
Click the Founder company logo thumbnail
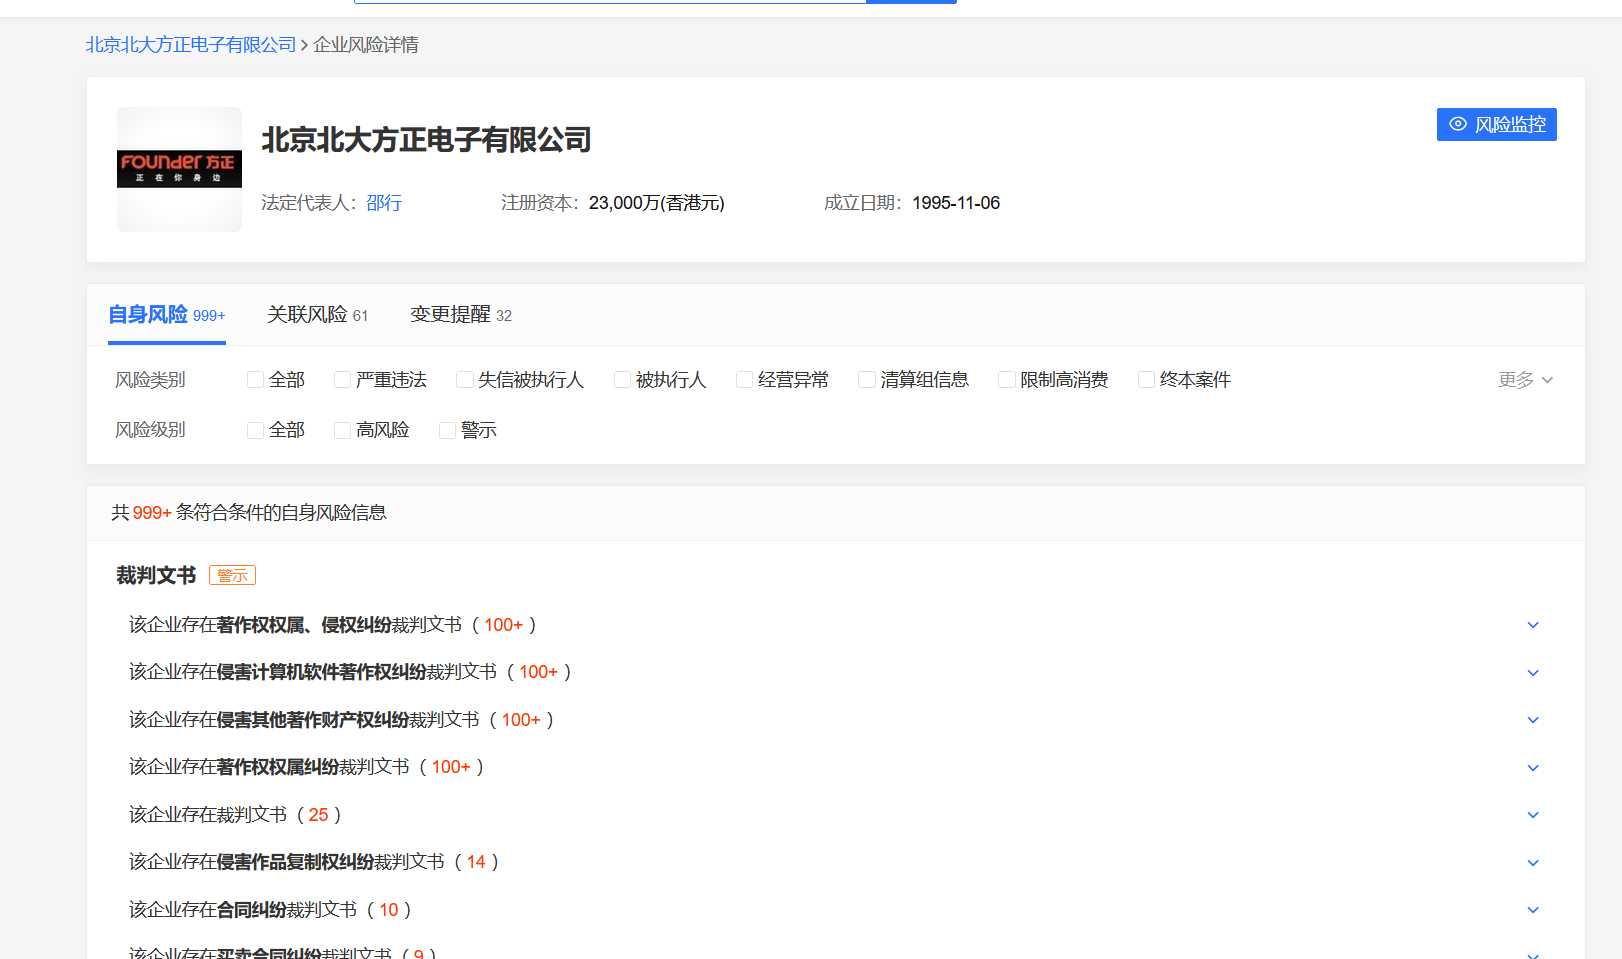[x=179, y=169]
